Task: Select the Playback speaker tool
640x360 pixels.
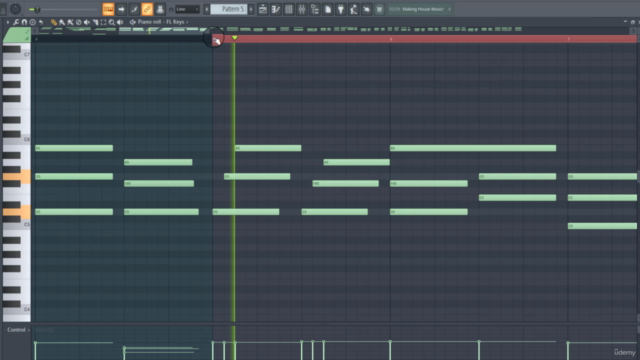Action: click(x=120, y=22)
